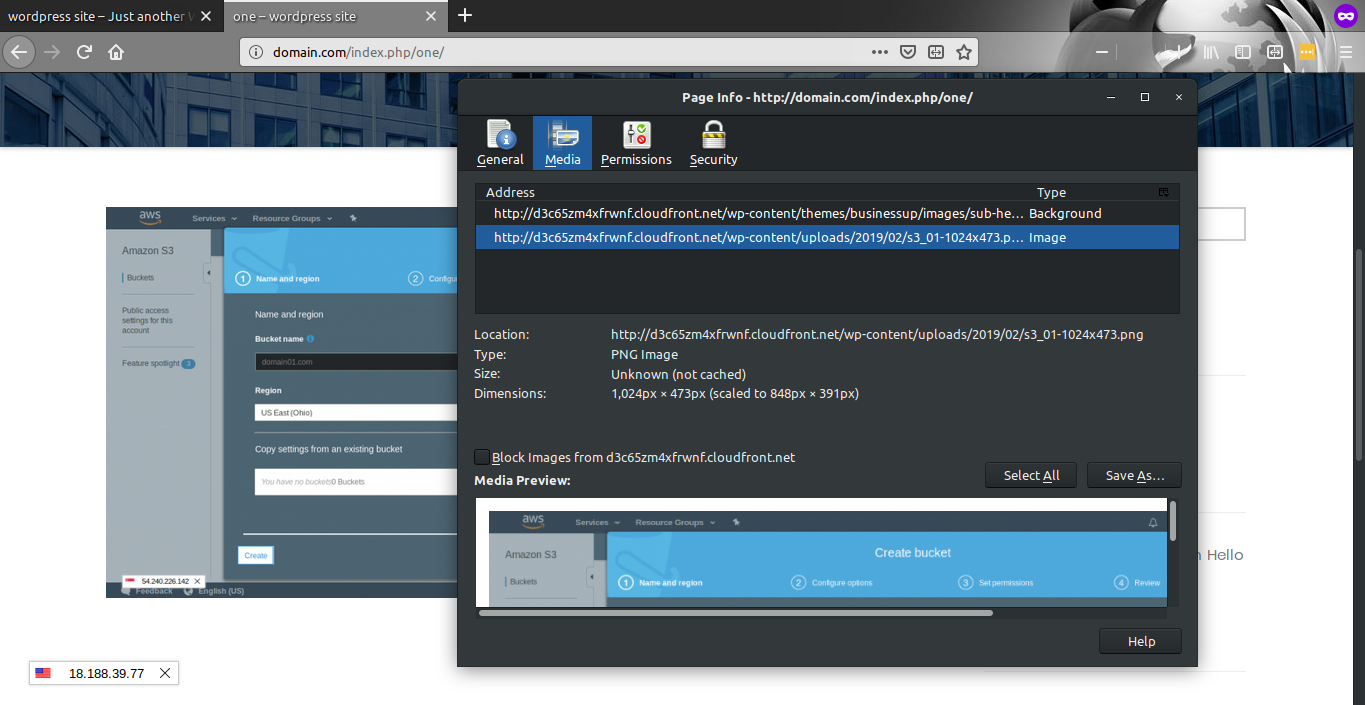Open the General tab in Page Info
The image size is (1365, 705).
[500, 143]
